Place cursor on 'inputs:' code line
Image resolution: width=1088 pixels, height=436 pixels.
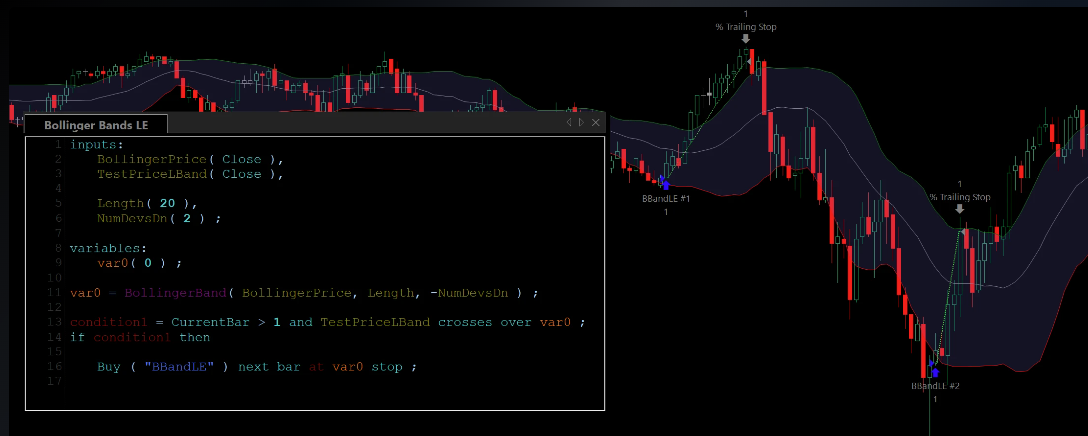click(x=96, y=144)
